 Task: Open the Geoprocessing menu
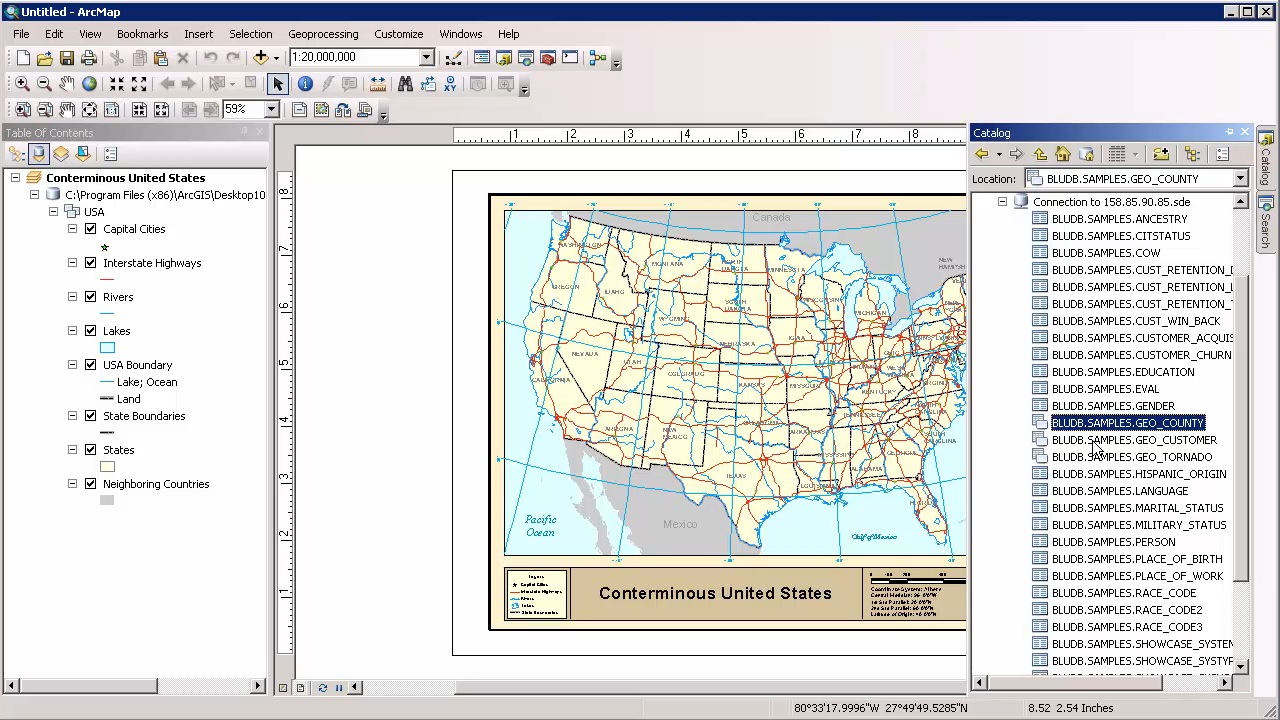(x=323, y=34)
